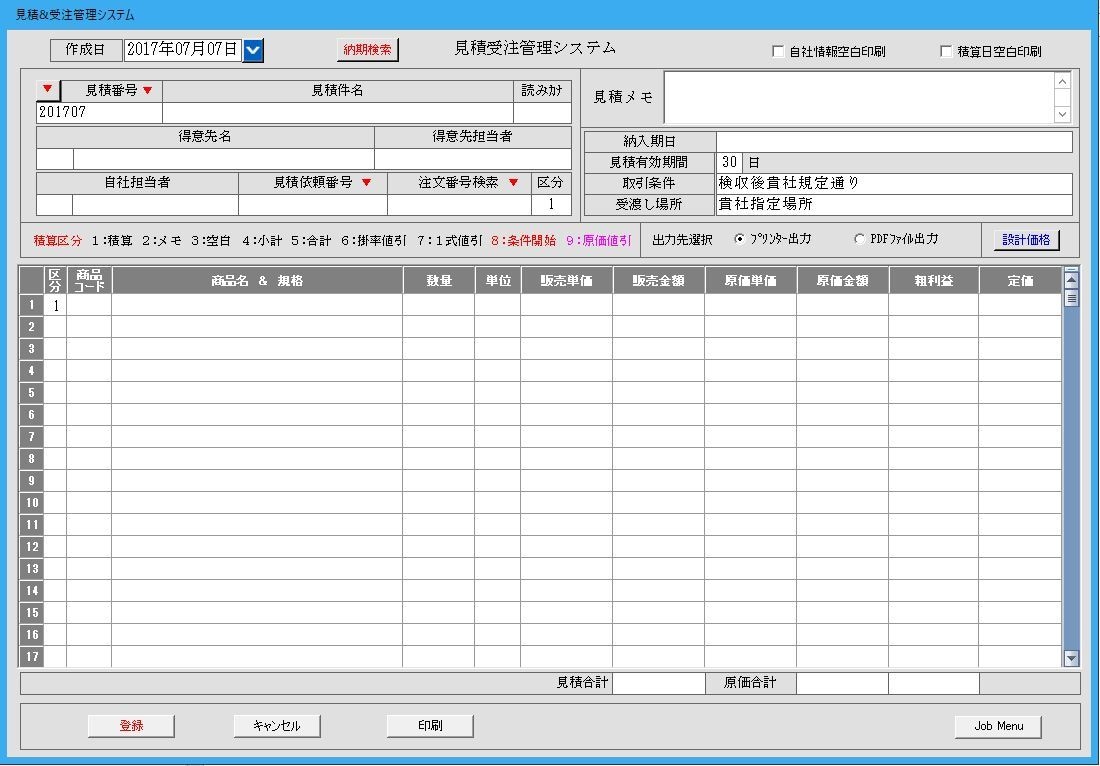Click the 自社担当者 name field

155,205
